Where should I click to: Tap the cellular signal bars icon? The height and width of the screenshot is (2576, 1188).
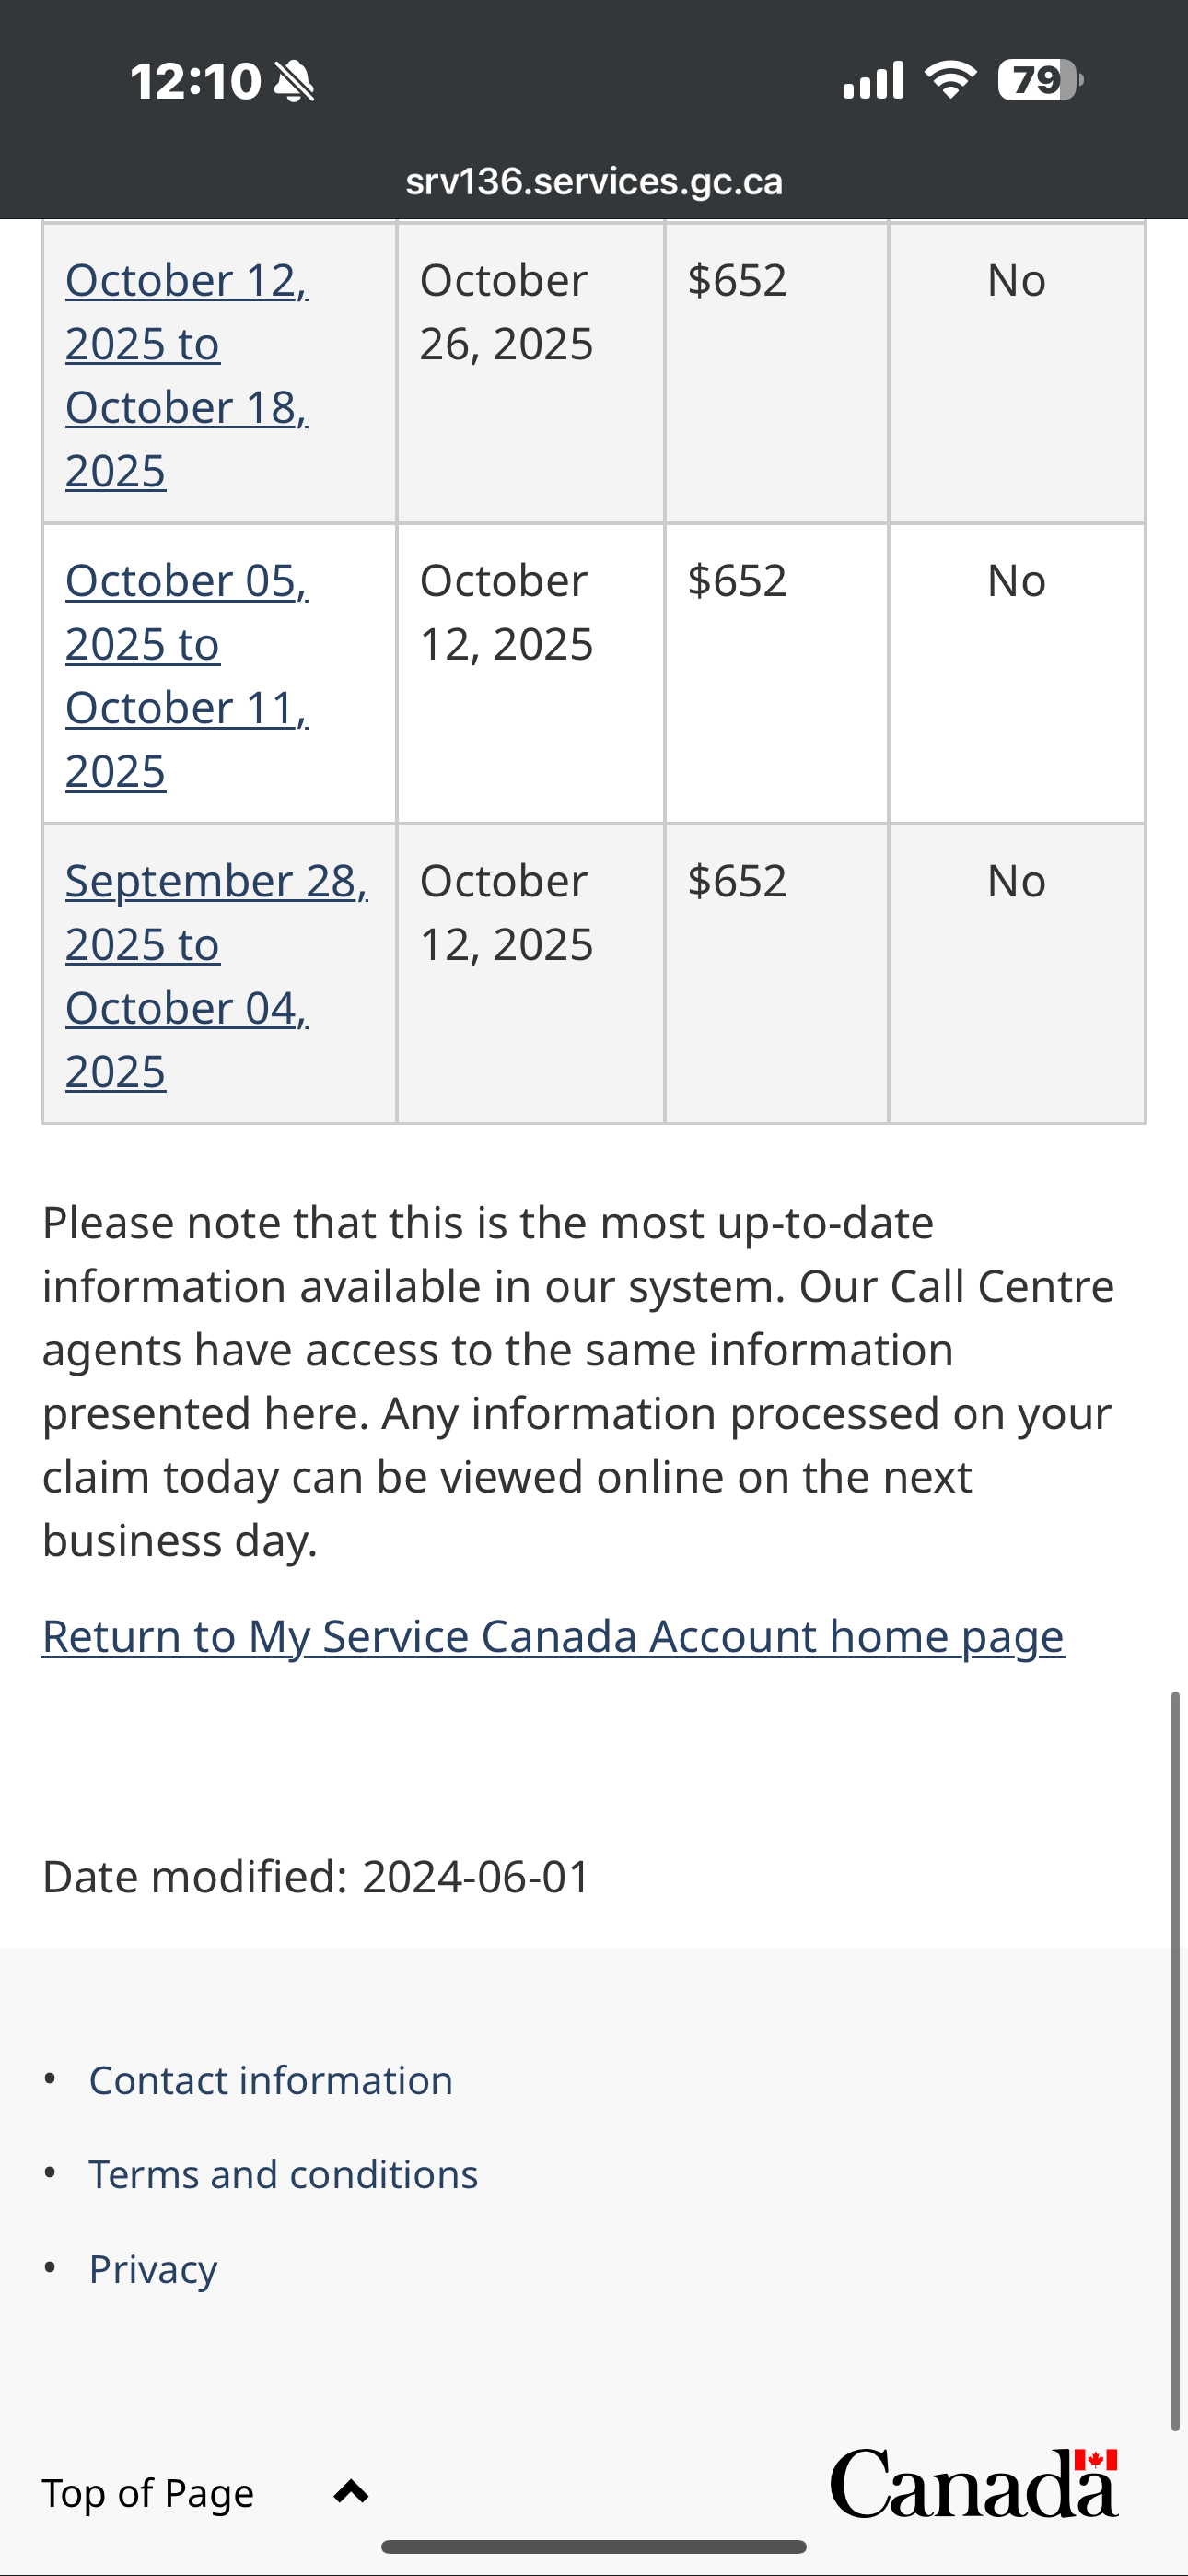point(873,80)
